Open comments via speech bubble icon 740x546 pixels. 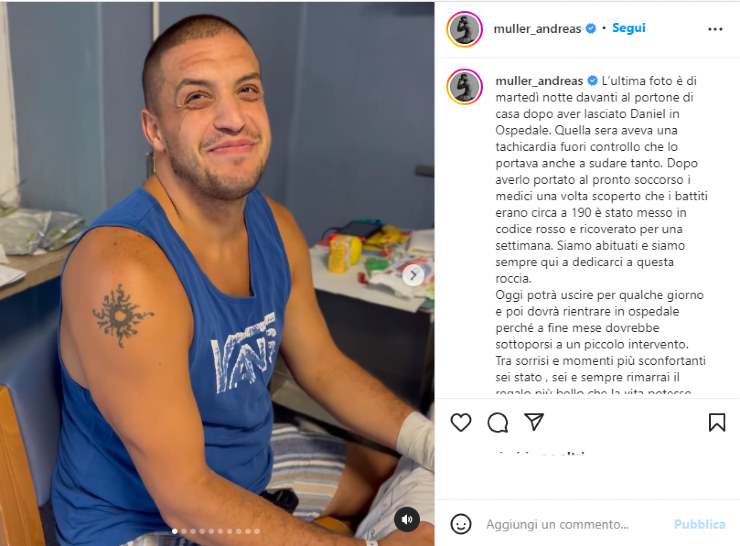(x=497, y=422)
